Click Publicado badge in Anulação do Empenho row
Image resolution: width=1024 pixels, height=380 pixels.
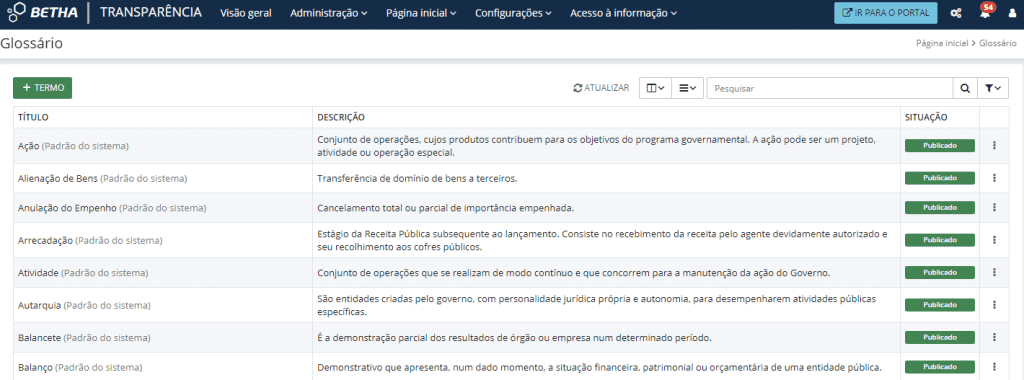tap(940, 208)
